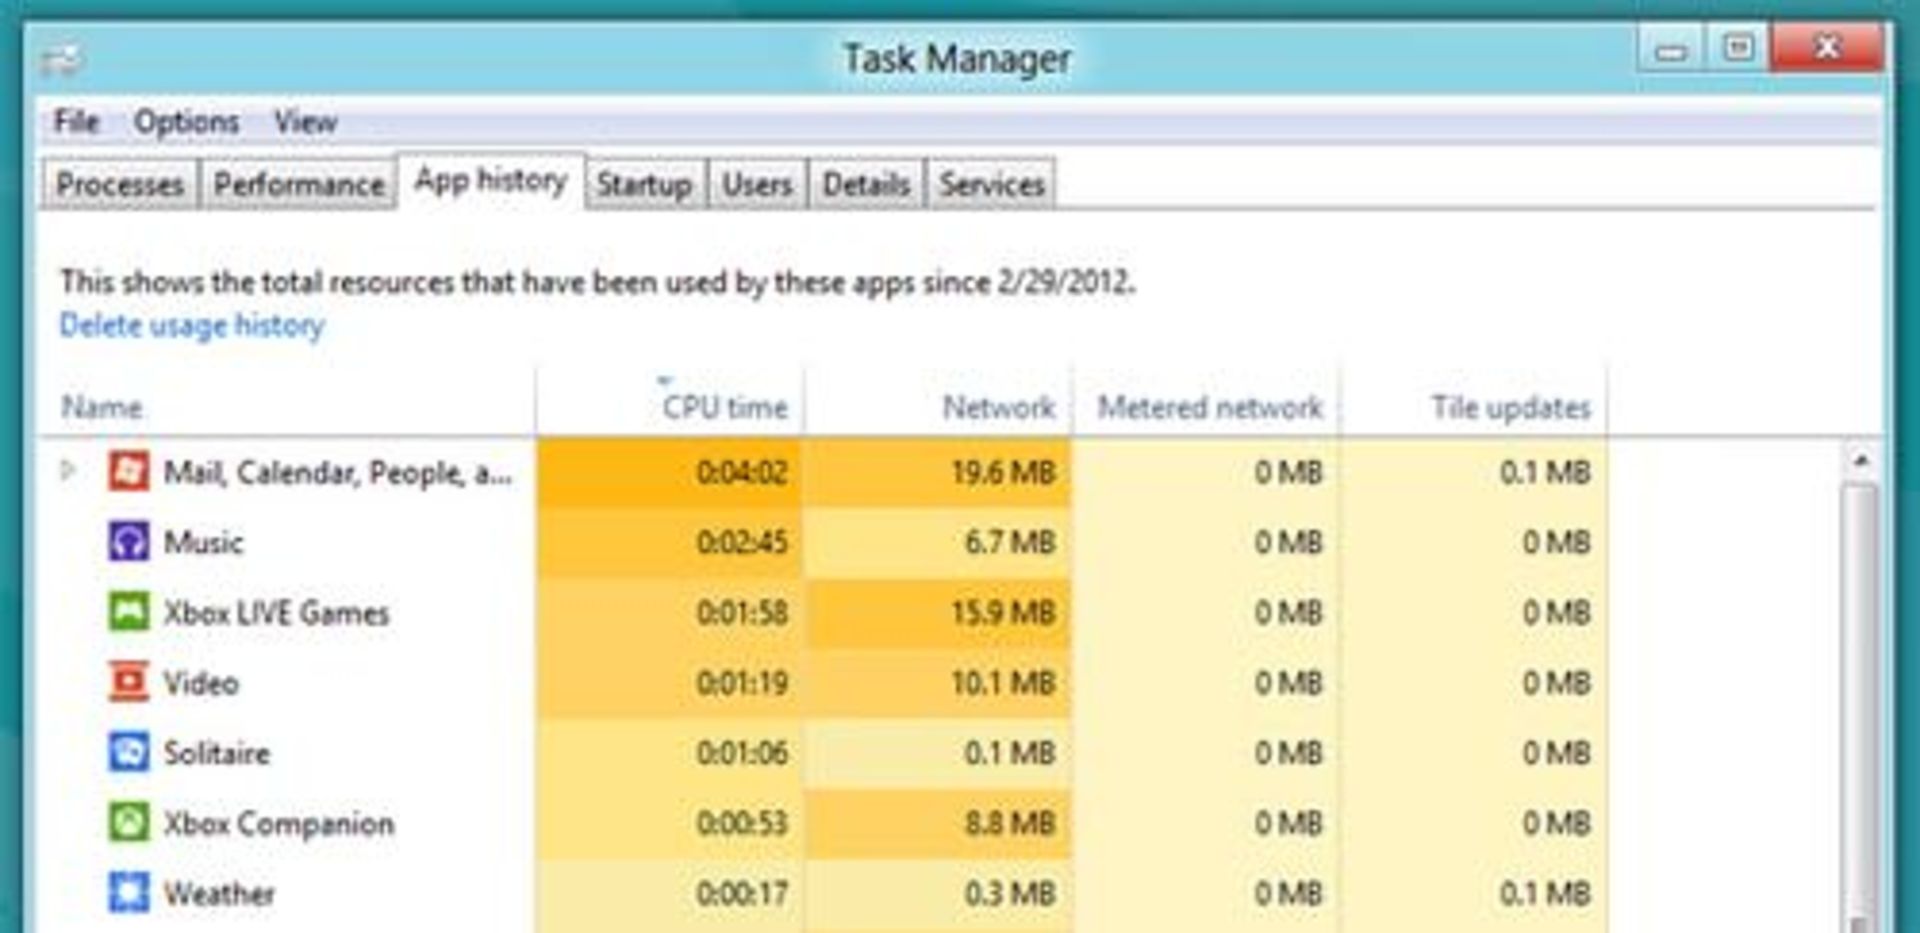Open the Options menu
This screenshot has width=1920, height=933.
(x=187, y=122)
